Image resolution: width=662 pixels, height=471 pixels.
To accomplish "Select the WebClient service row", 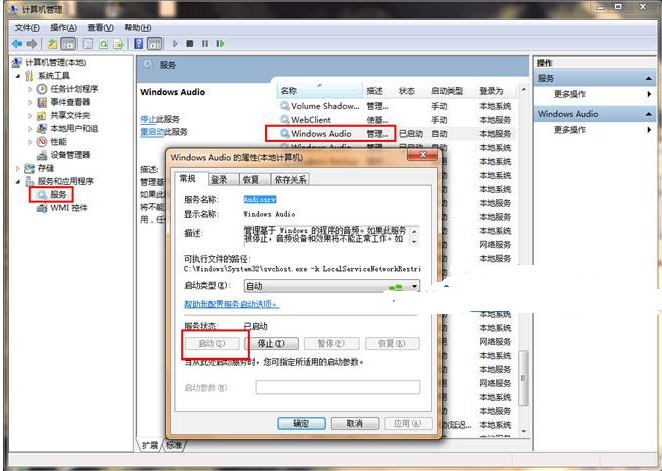I will [x=397, y=120].
